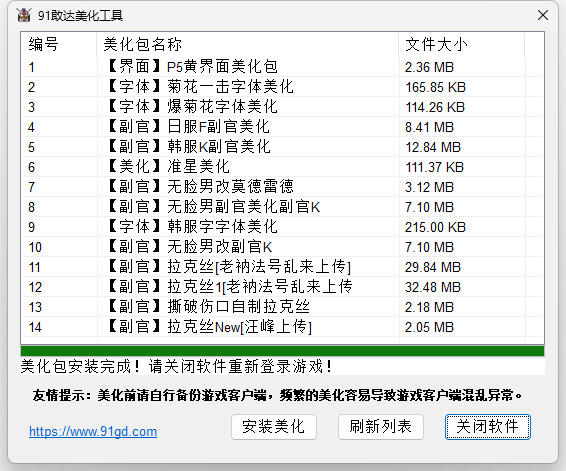Select row 【字体】爆菊花字体美化

coord(282,107)
